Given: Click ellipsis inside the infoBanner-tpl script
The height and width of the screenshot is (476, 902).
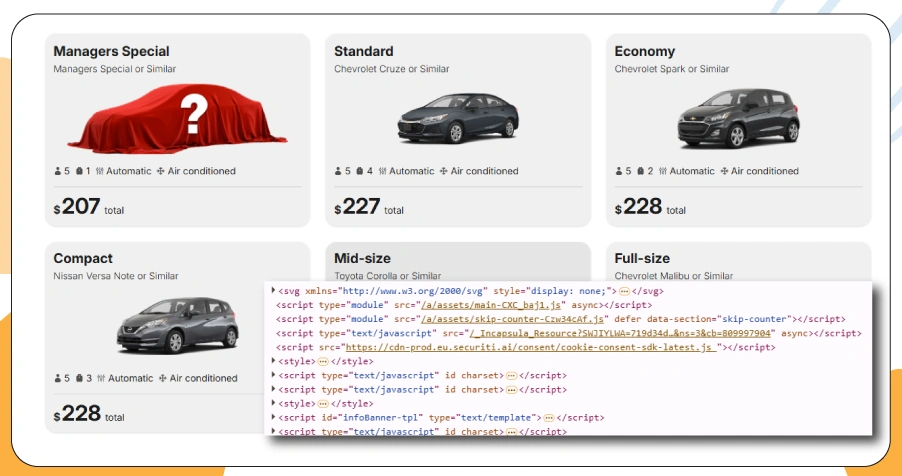Looking at the screenshot, I should click(548, 417).
